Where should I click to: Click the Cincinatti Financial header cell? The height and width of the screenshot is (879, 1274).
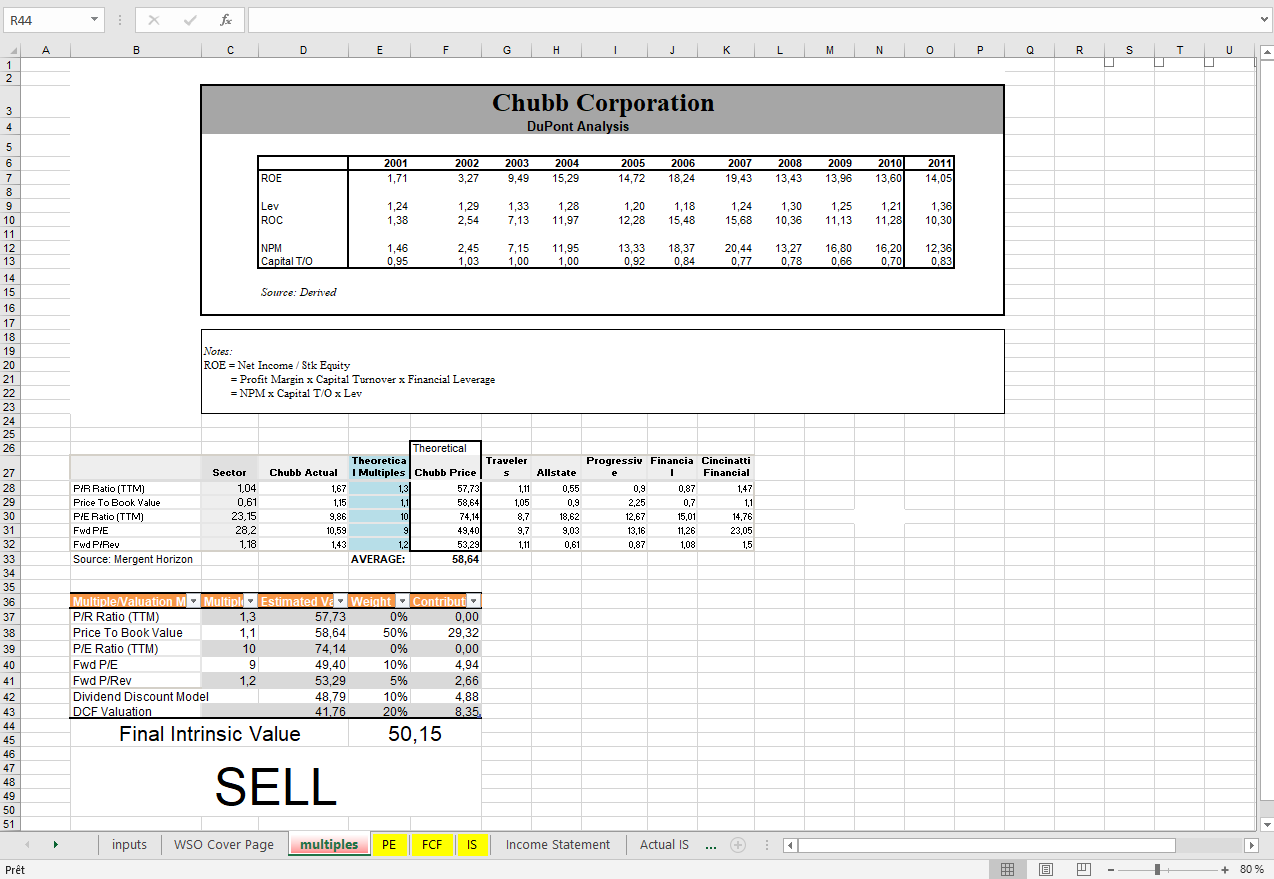(726, 466)
